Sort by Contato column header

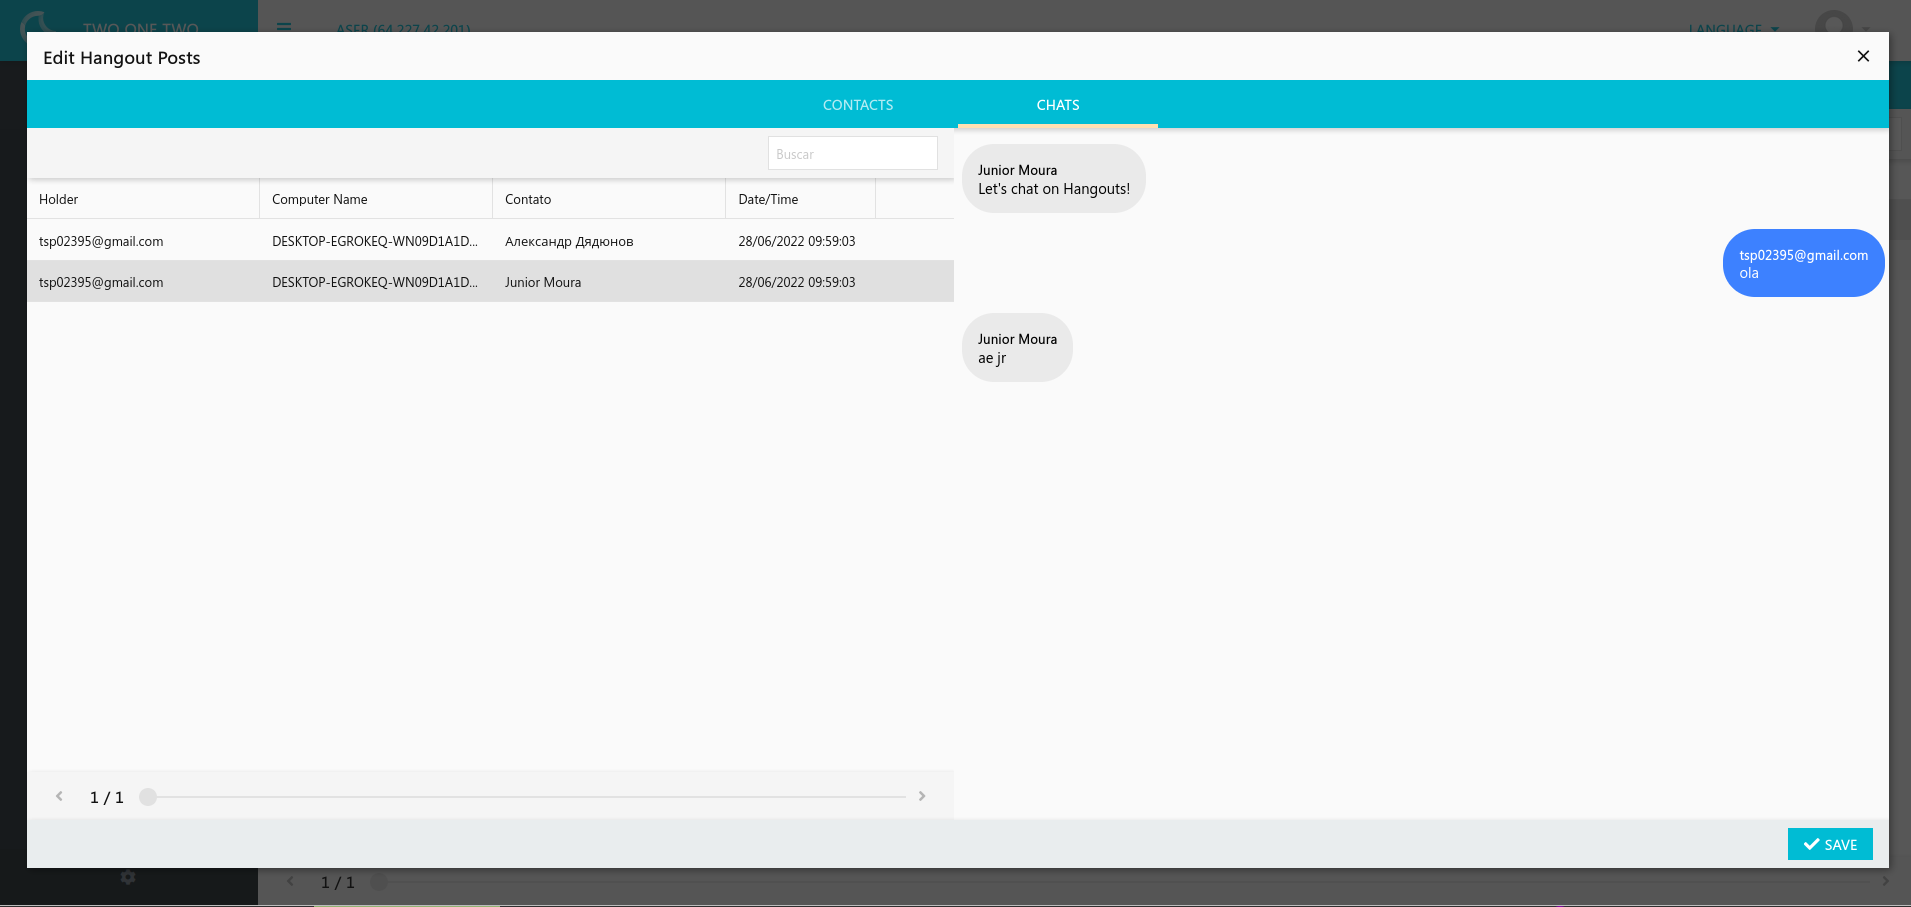tap(609, 199)
